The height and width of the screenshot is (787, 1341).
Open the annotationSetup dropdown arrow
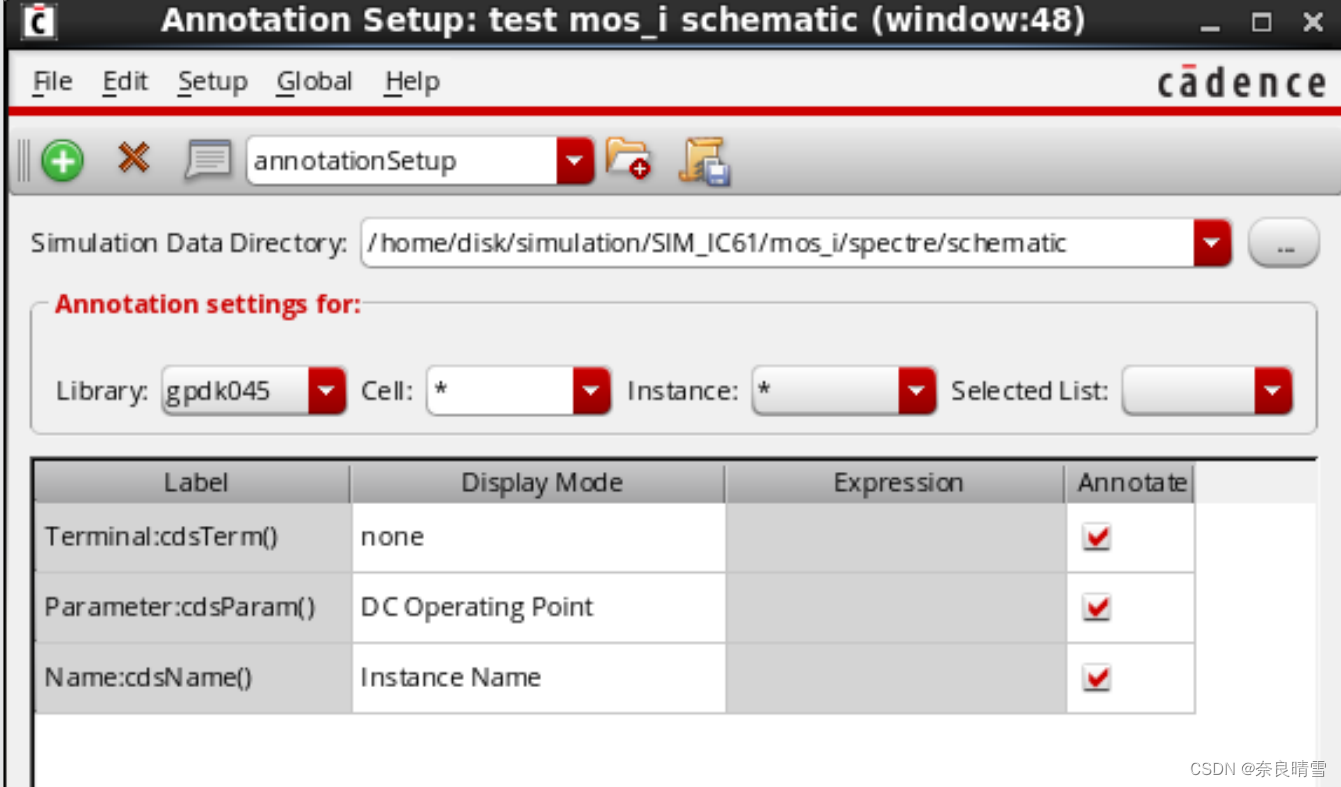pos(575,161)
